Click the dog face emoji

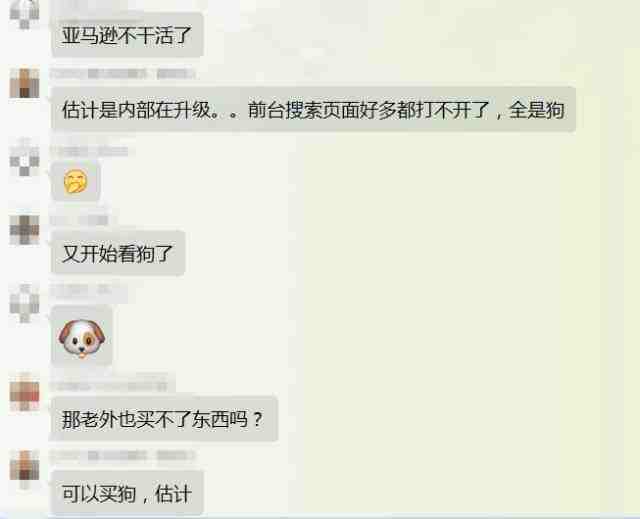click(x=82, y=337)
